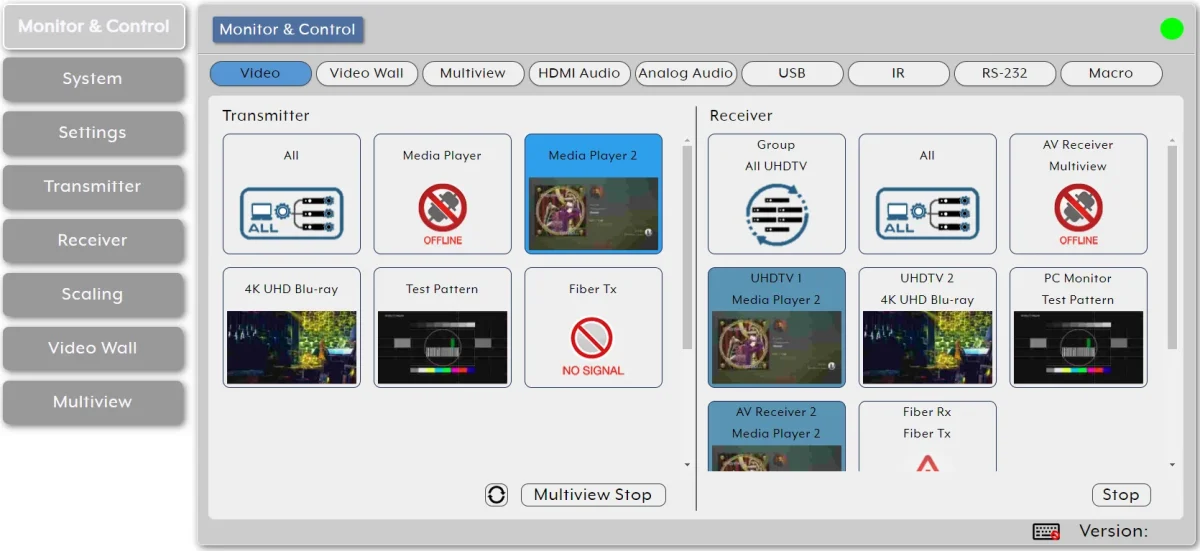Screen dimensions: 1200x551
Task: Select the All transmitters icon tile
Action: 291,212
